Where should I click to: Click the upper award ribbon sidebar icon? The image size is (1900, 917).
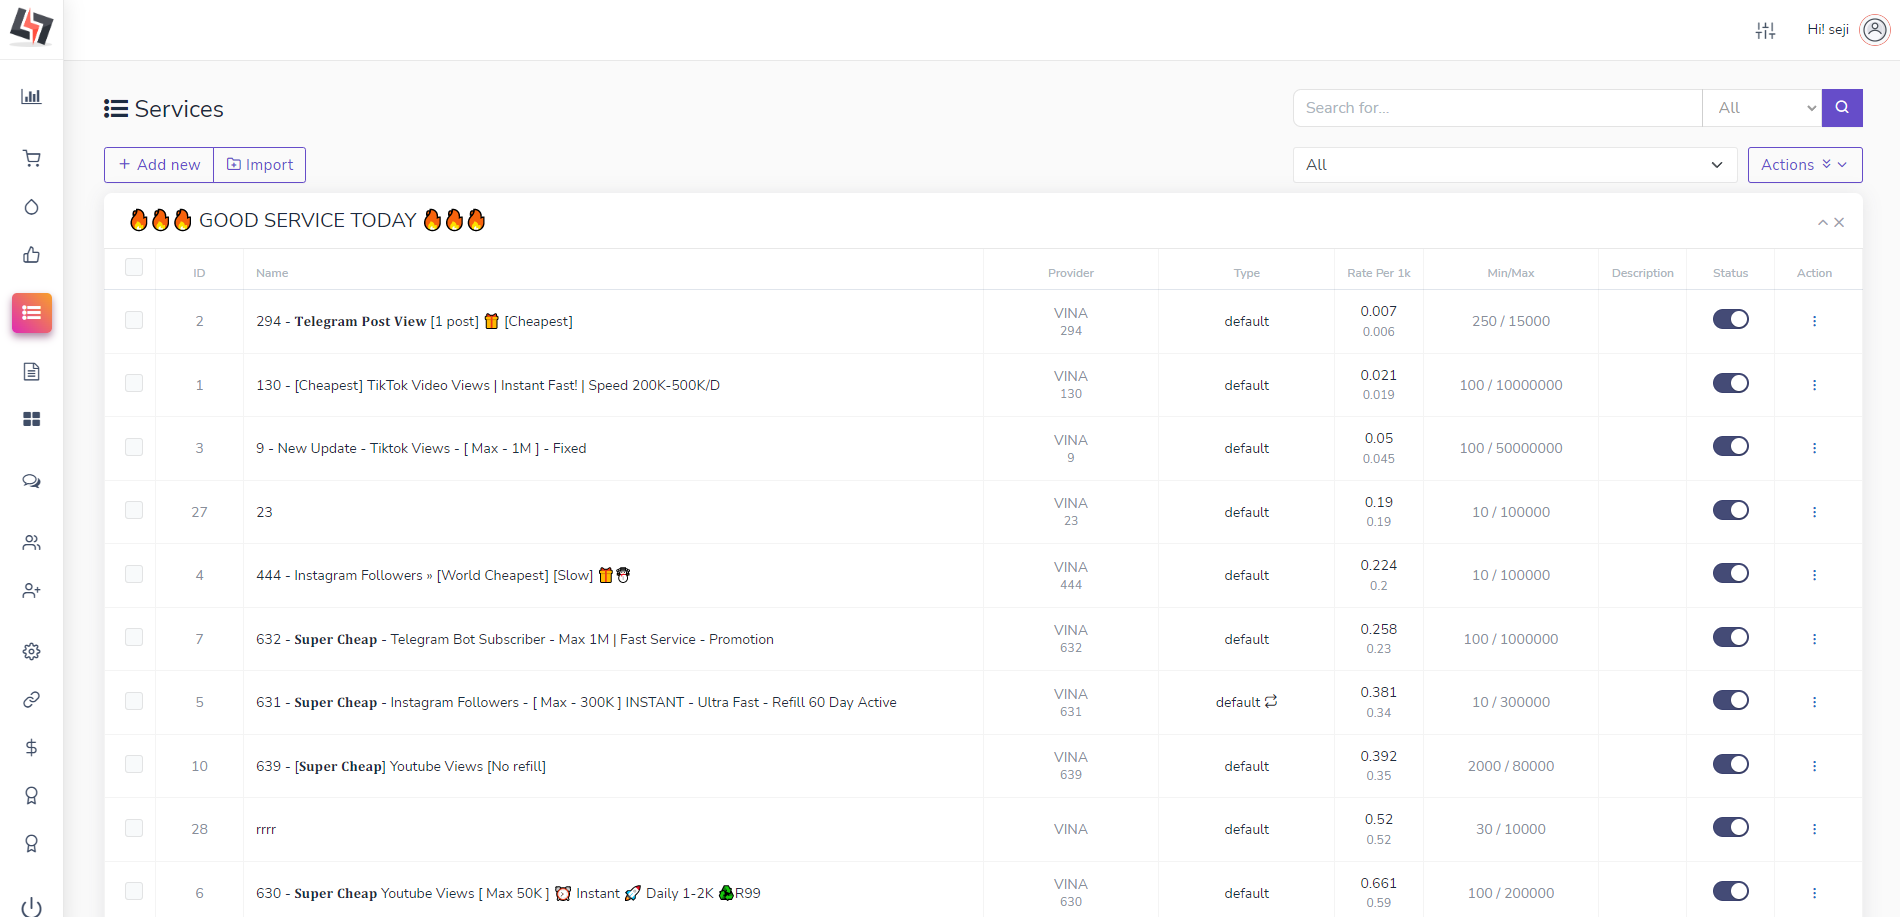31,796
